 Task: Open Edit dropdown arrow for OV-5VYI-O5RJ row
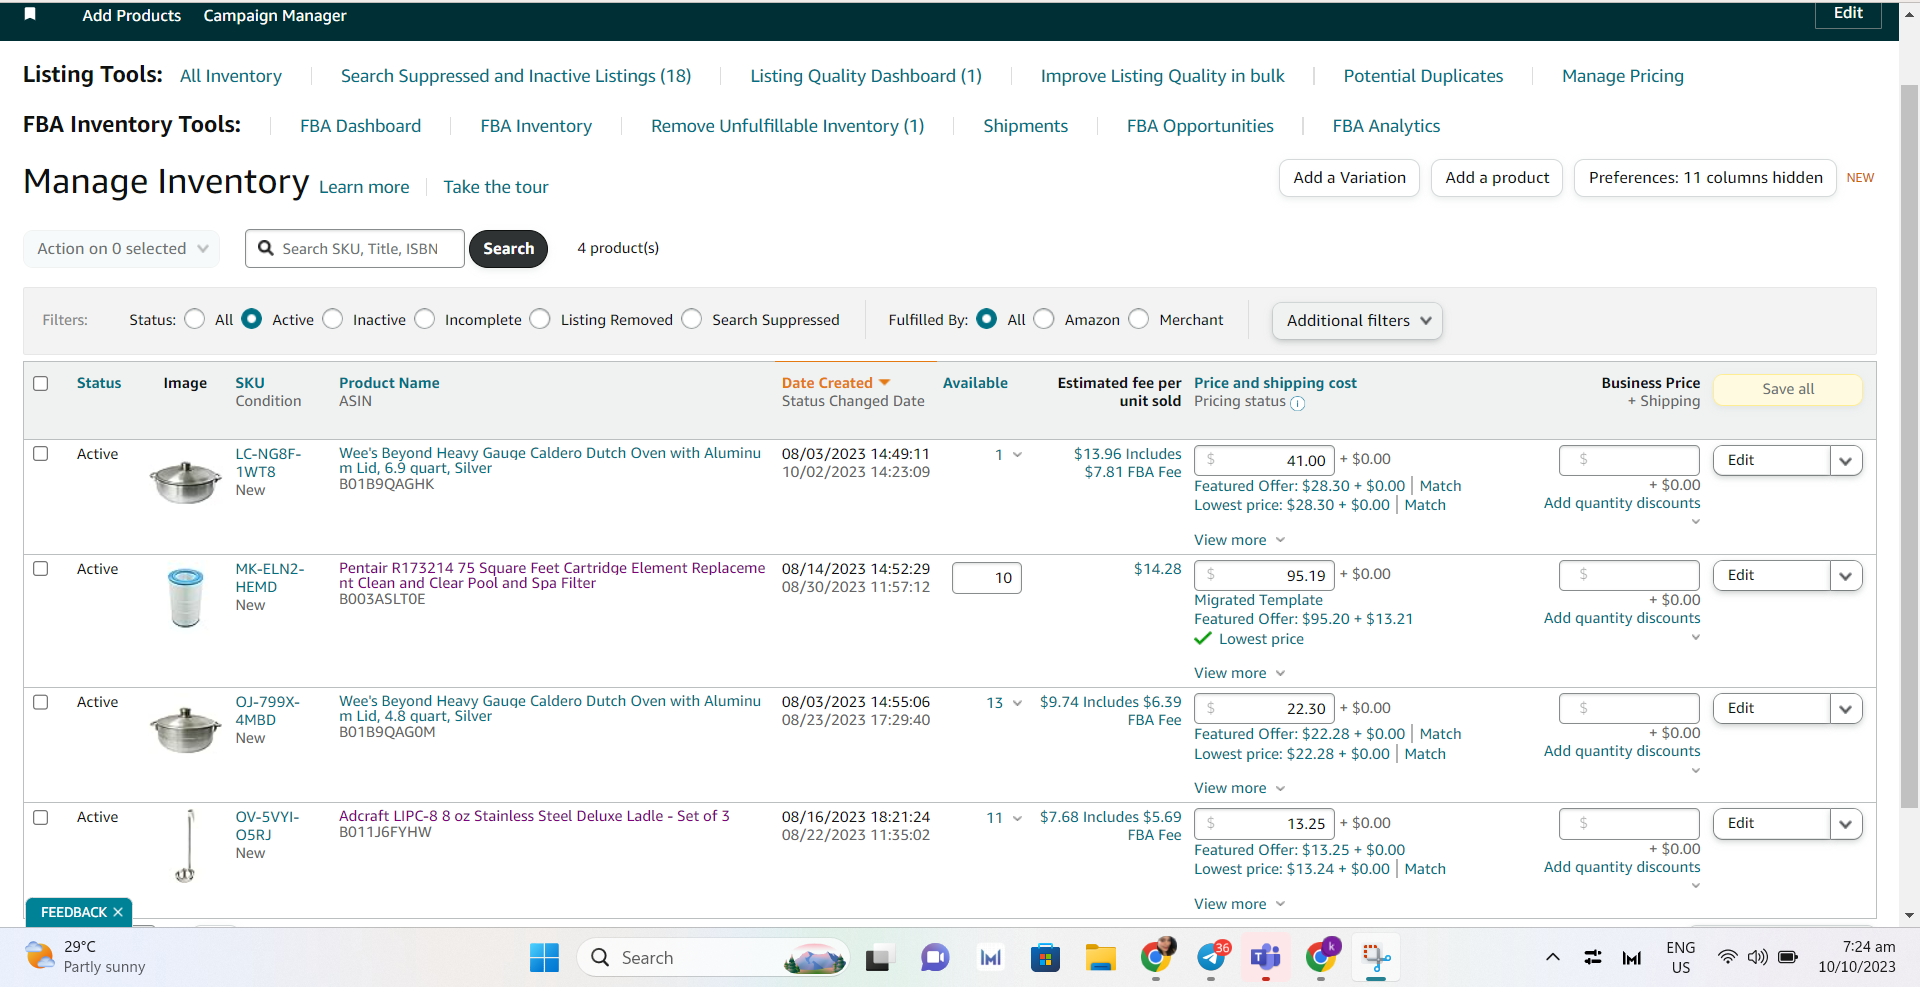(x=1846, y=824)
